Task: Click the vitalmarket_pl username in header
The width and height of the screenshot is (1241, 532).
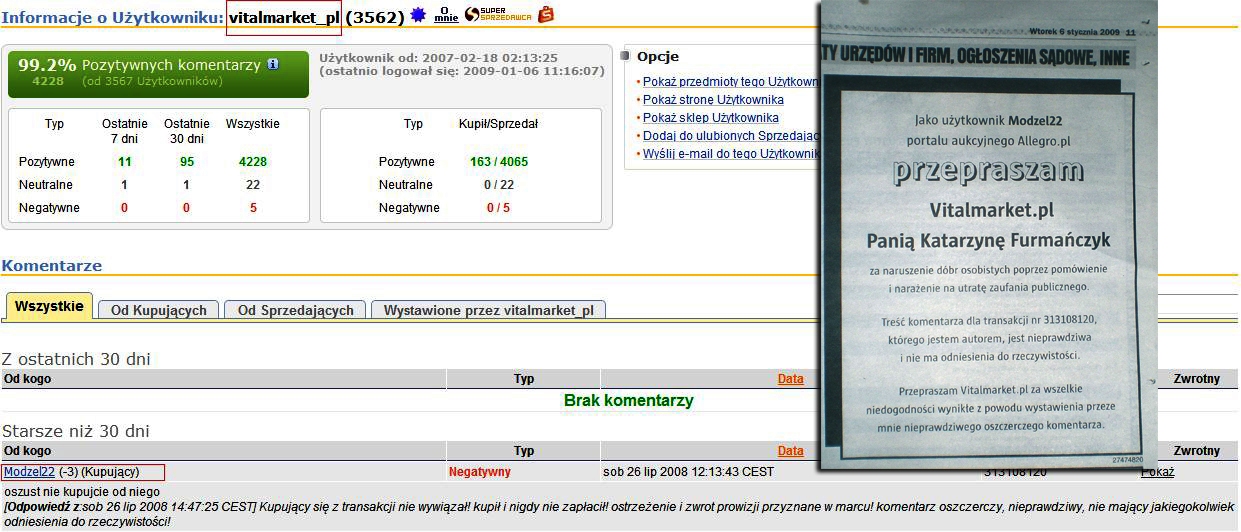Action: [284, 18]
